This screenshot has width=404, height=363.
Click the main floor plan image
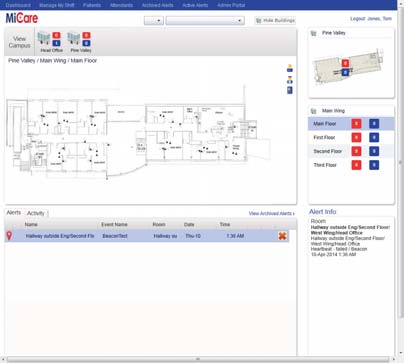[x=138, y=132]
